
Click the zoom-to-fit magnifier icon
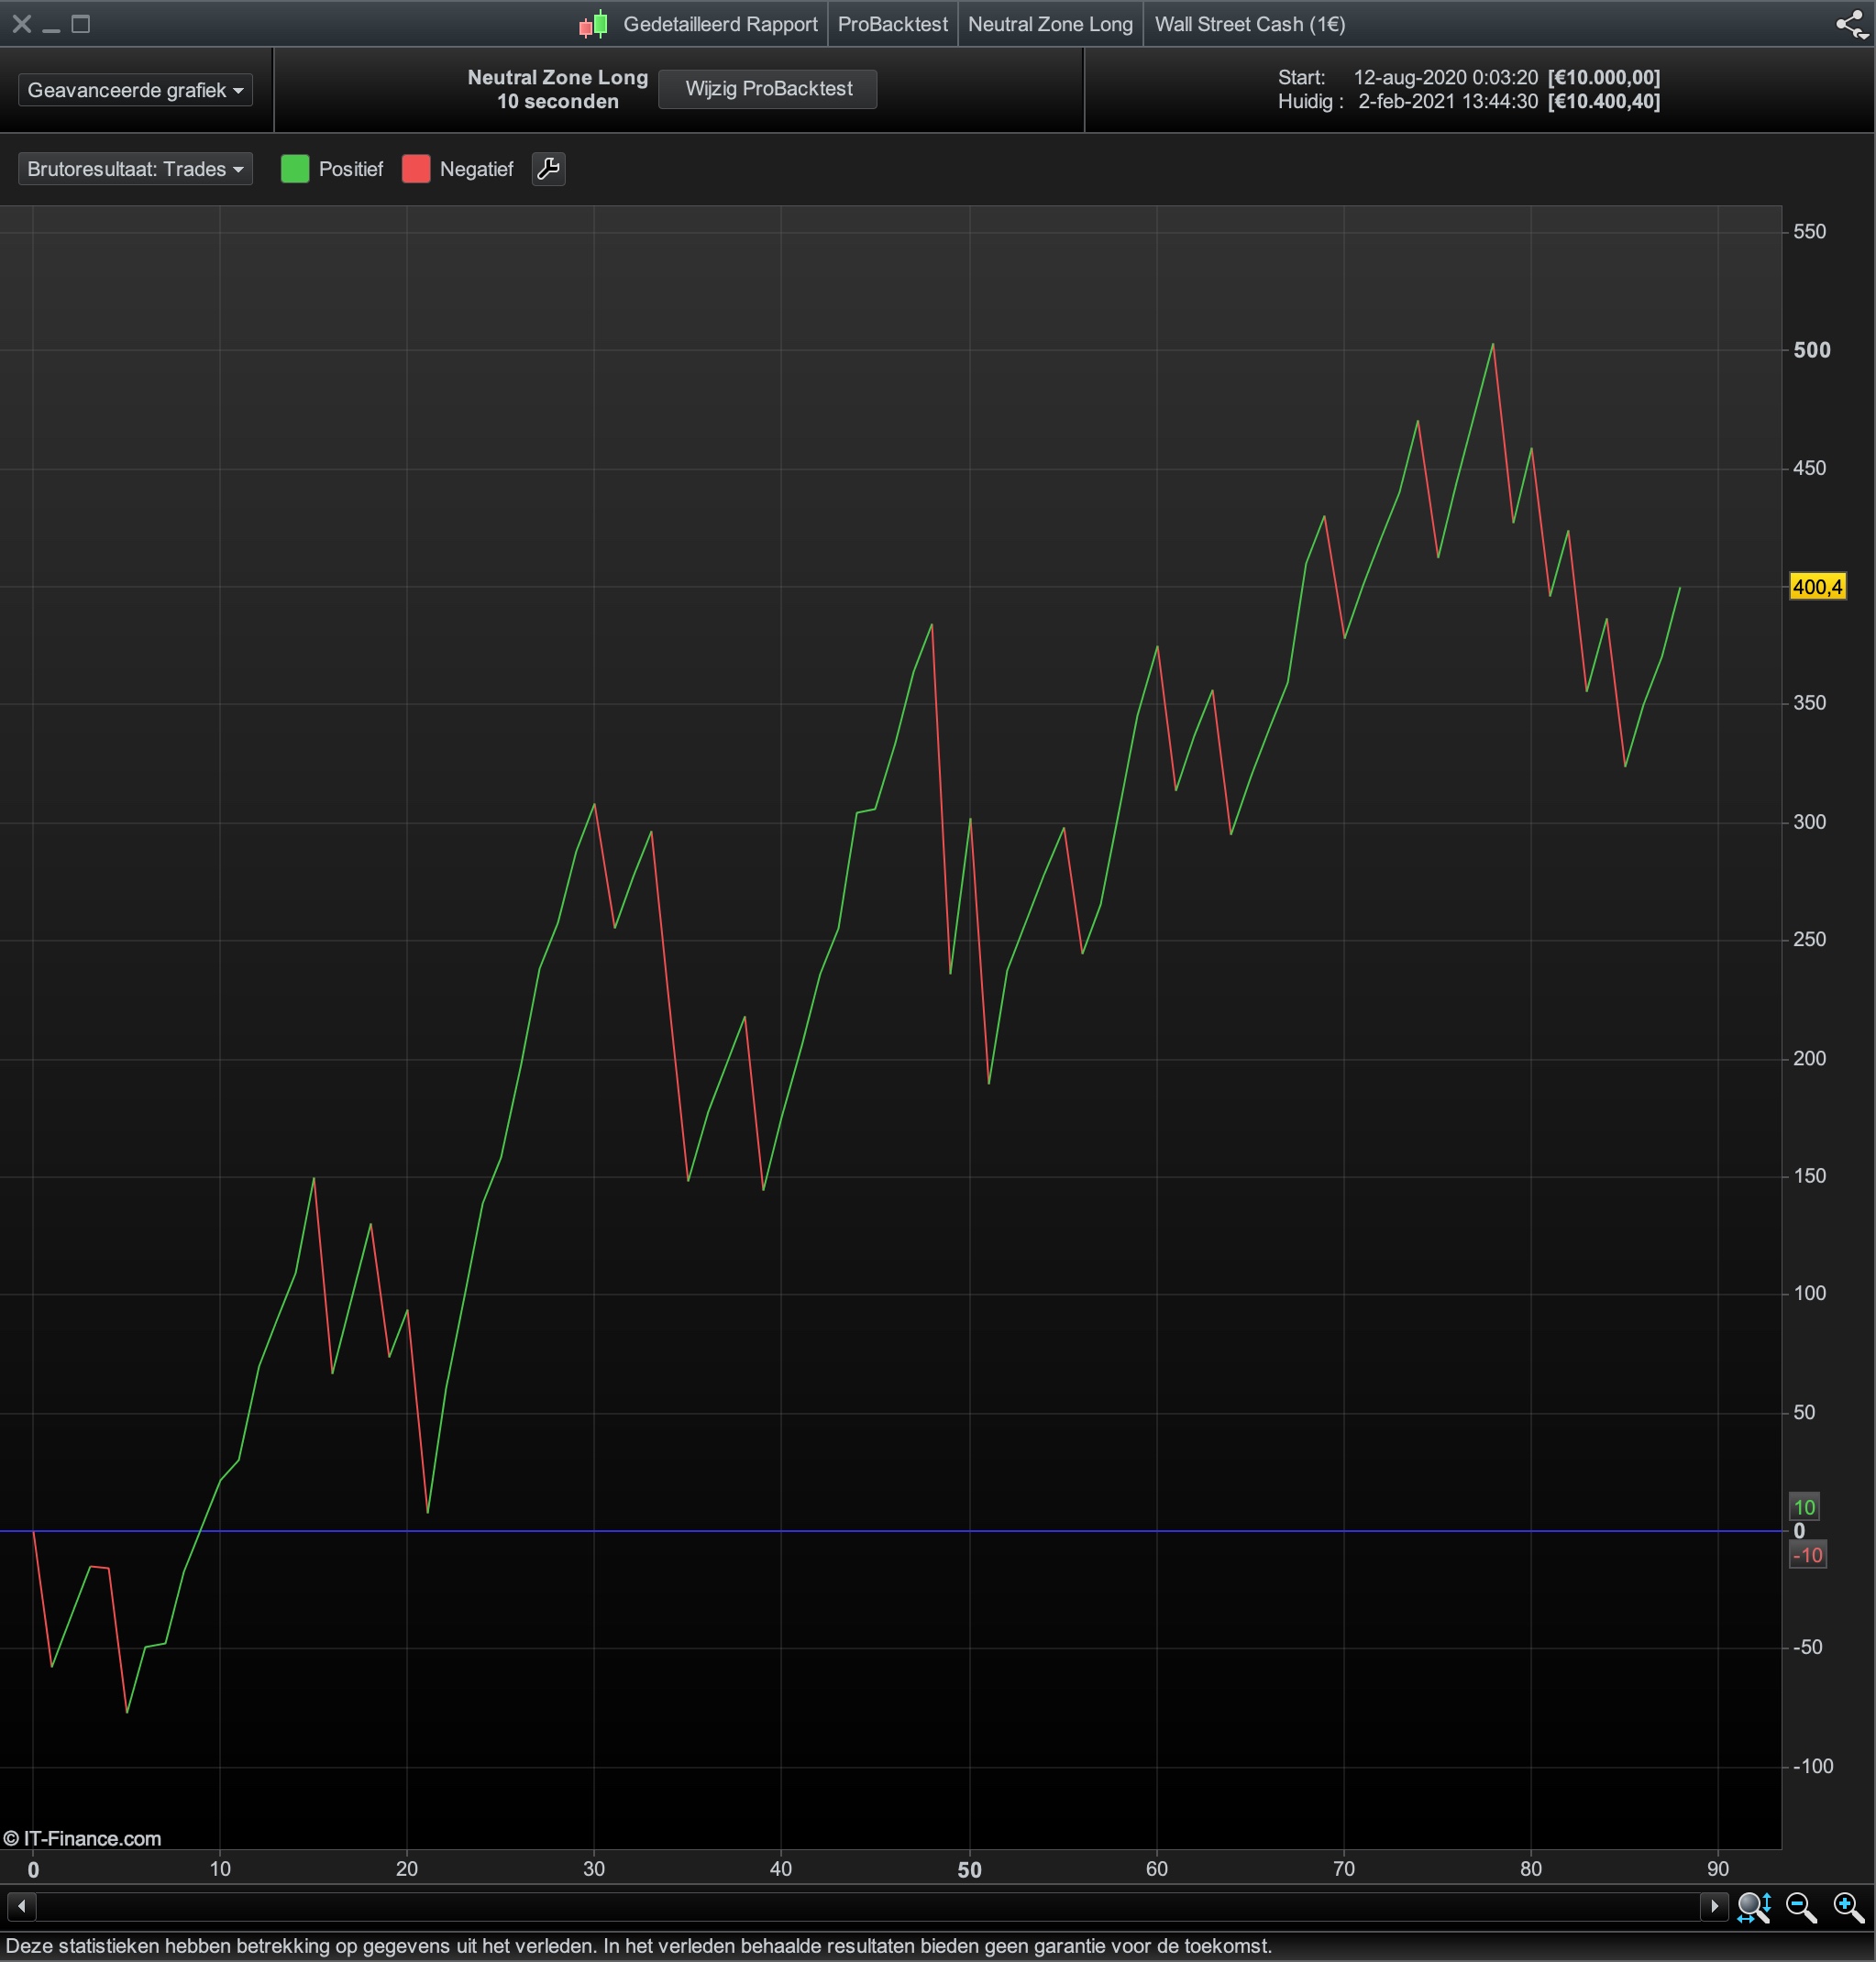coord(1754,1907)
